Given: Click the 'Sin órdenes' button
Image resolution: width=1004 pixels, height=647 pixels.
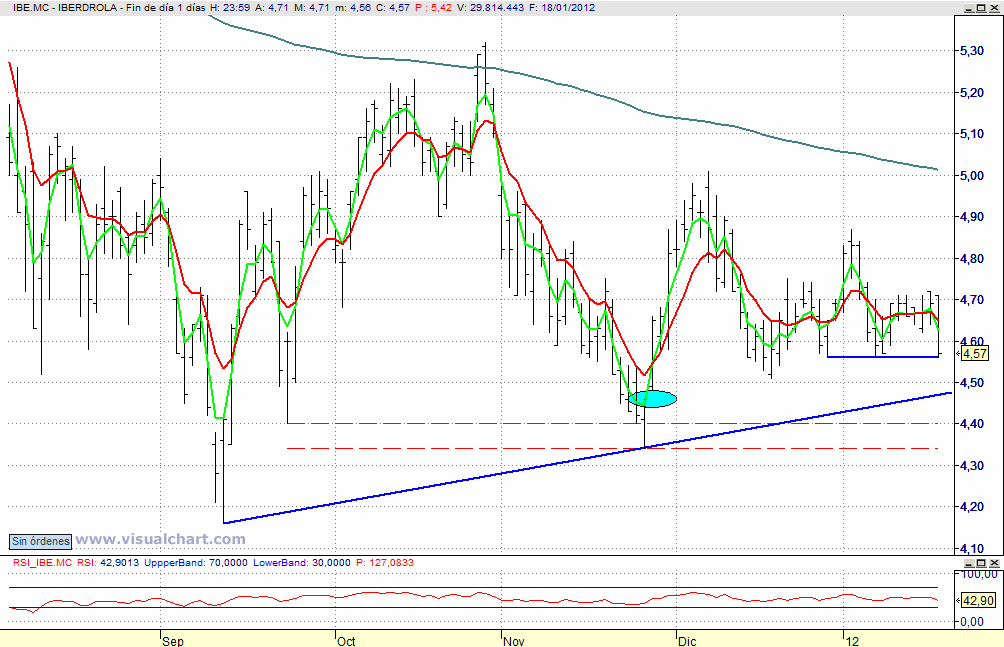Looking at the screenshot, I should (40, 541).
